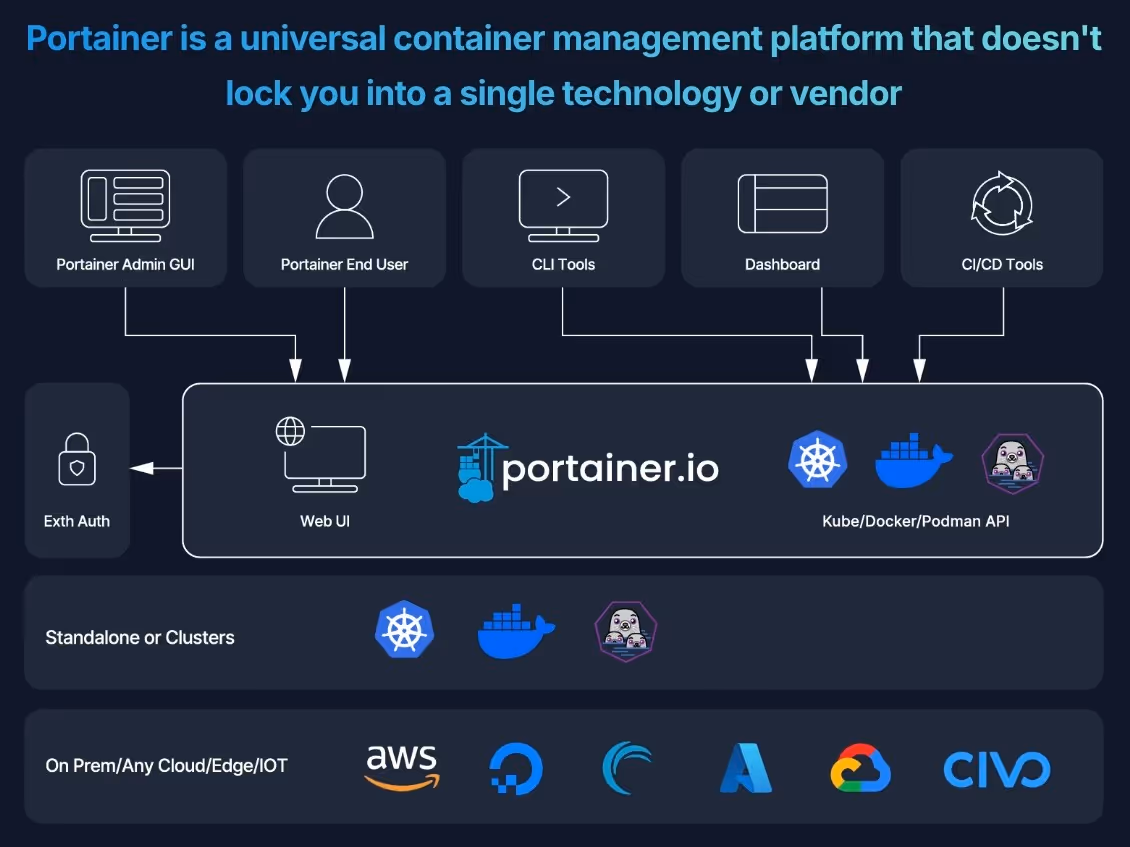This screenshot has height=847, width=1130.
Task: Click the DigitalOcean logo
Action: click(x=516, y=768)
